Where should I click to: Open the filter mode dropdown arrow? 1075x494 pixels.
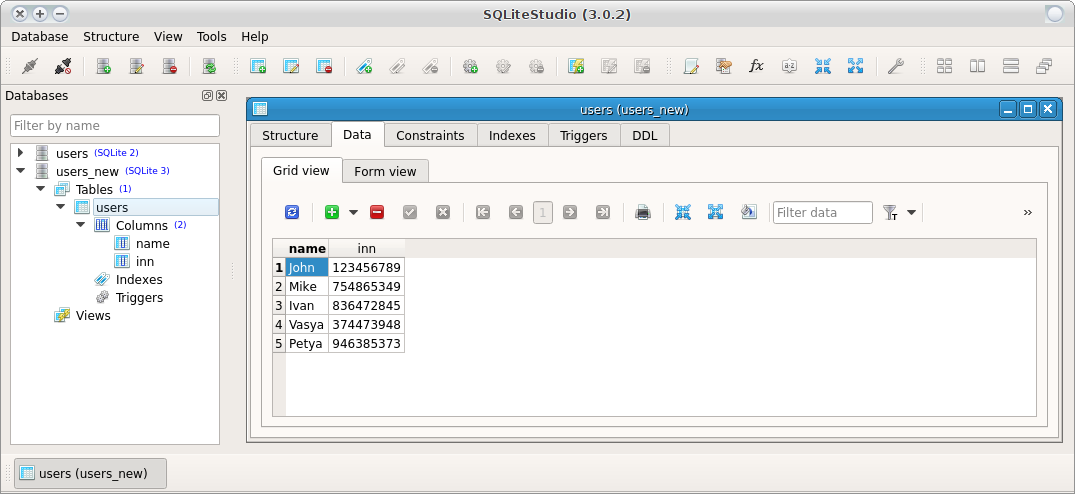[911, 212]
